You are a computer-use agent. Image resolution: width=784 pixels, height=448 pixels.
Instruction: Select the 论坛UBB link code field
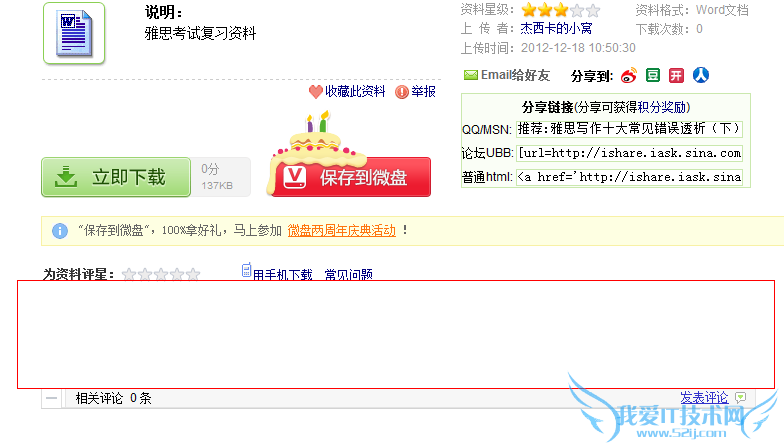pos(630,153)
